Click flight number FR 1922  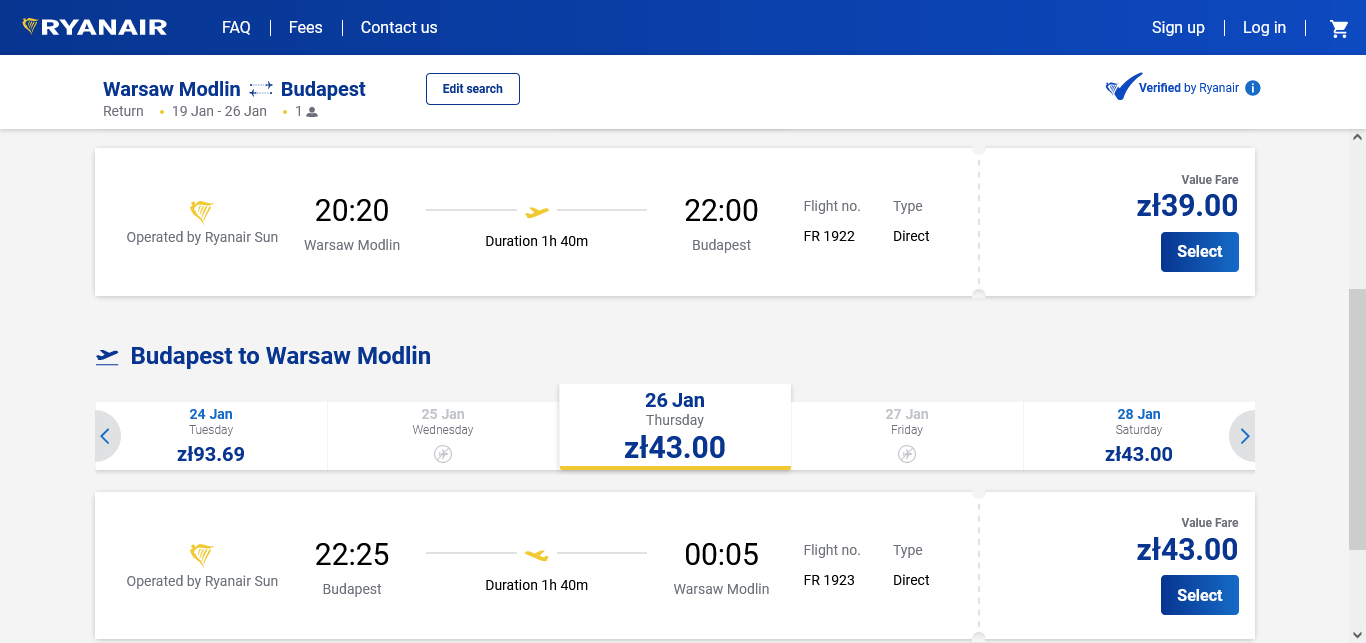point(829,236)
